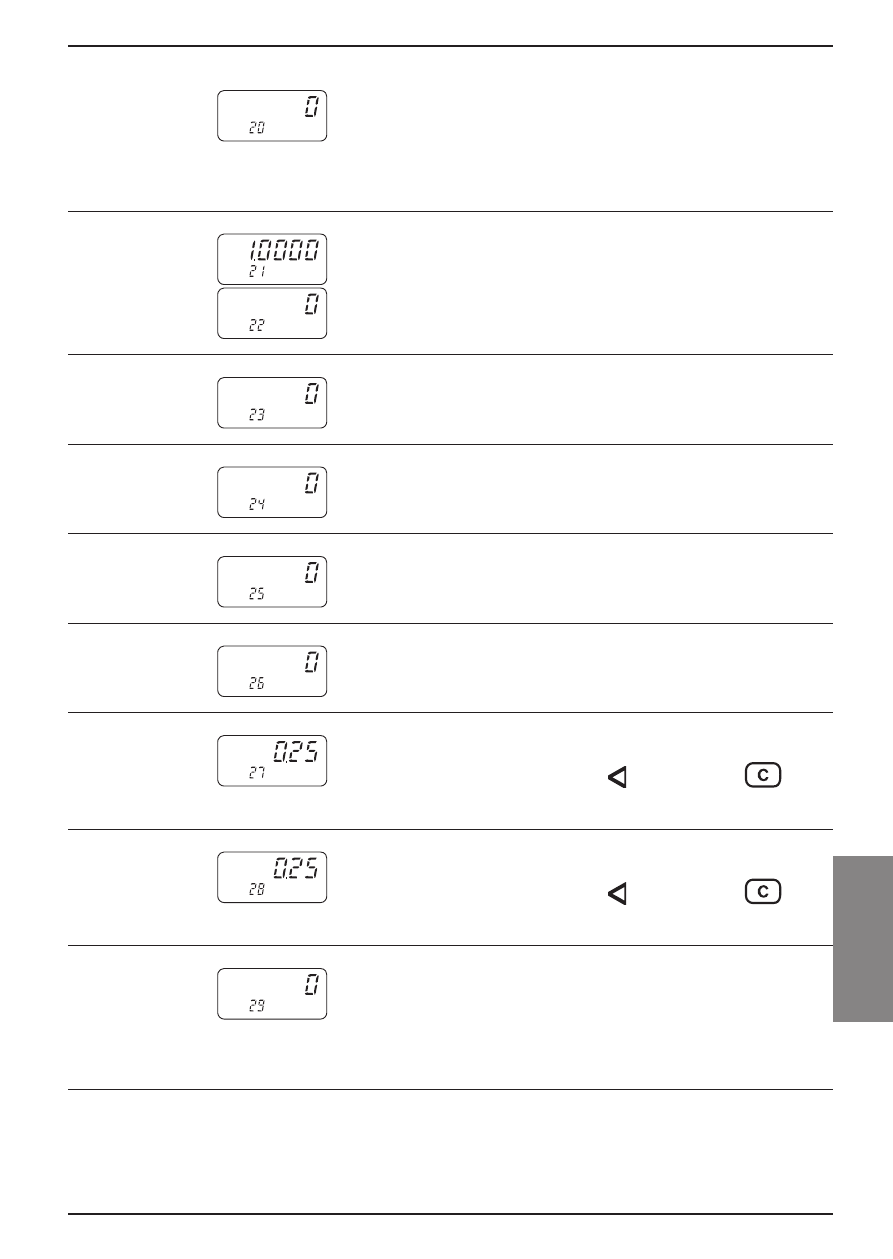Click the small index number 29
Screen dimensions: 893x1259
coord(257,1007)
